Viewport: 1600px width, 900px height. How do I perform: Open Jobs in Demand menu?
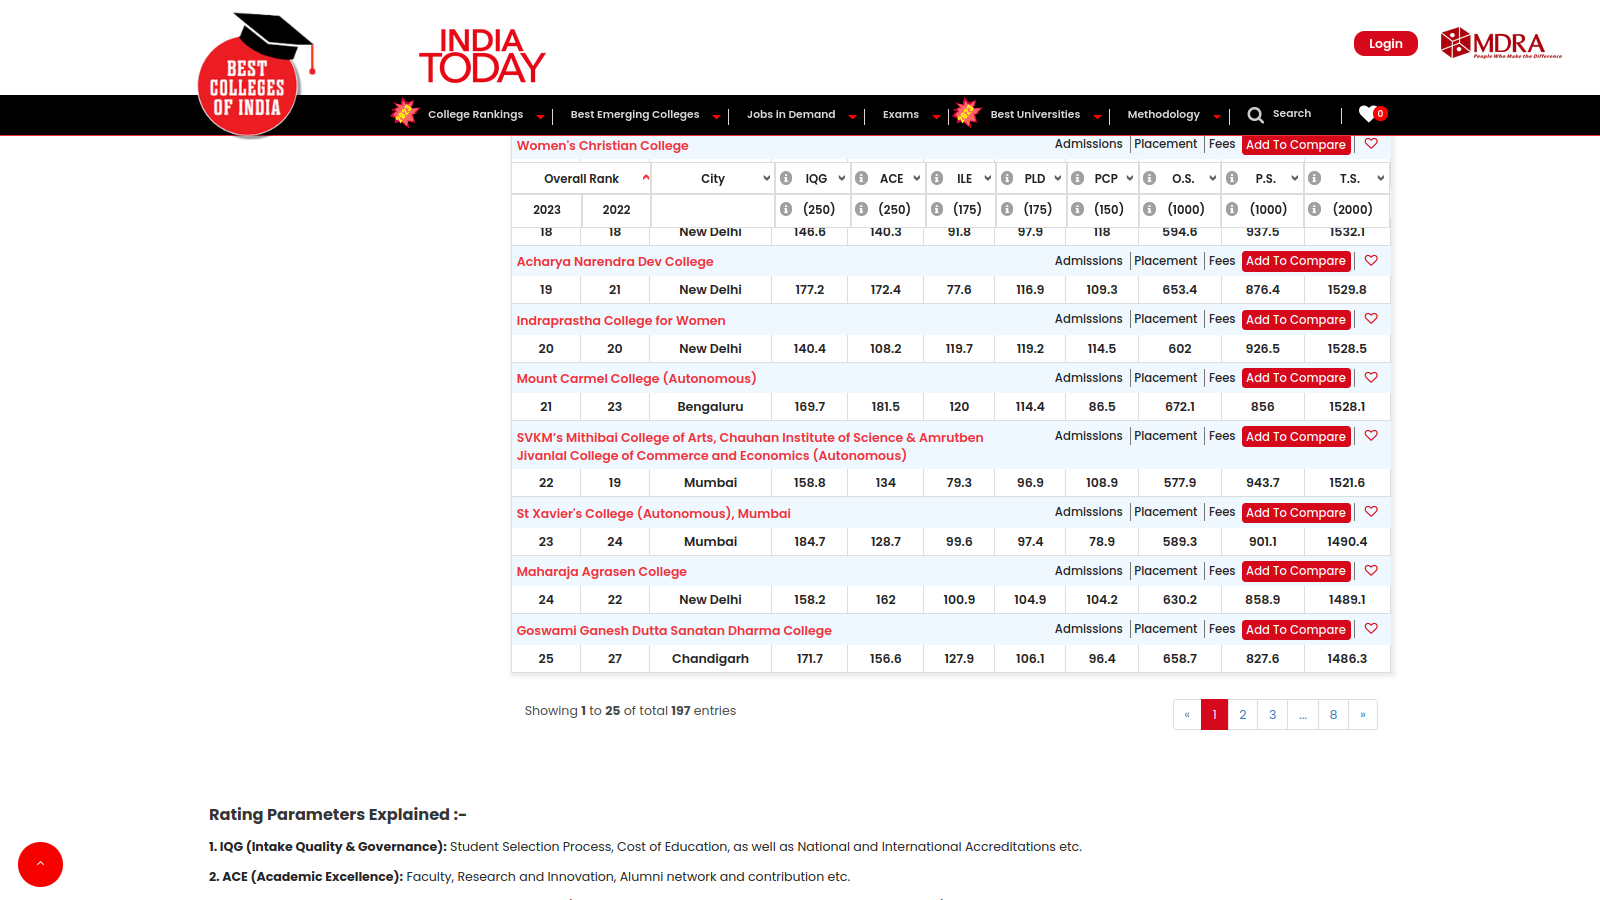coord(791,115)
